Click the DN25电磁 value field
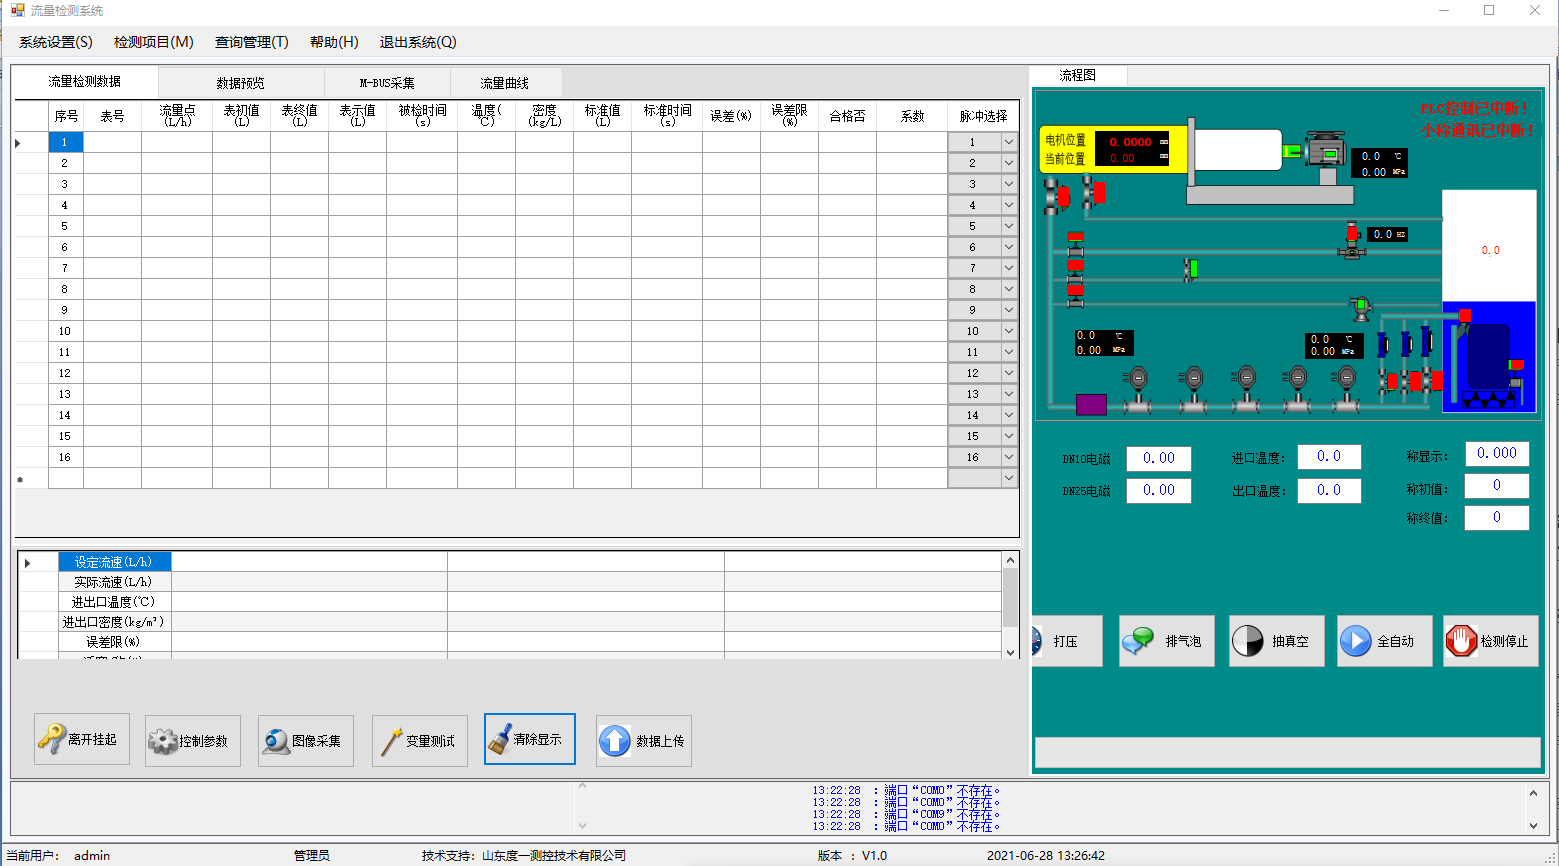1559x866 pixels. coord(1159,490)
